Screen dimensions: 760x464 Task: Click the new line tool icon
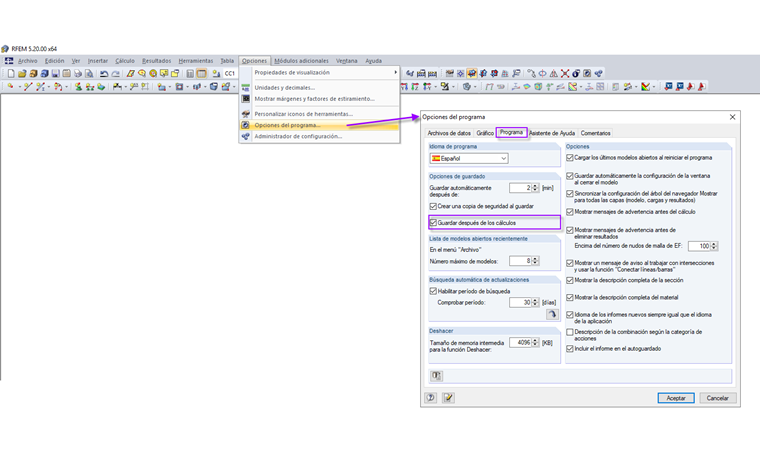tap(28, 87)
